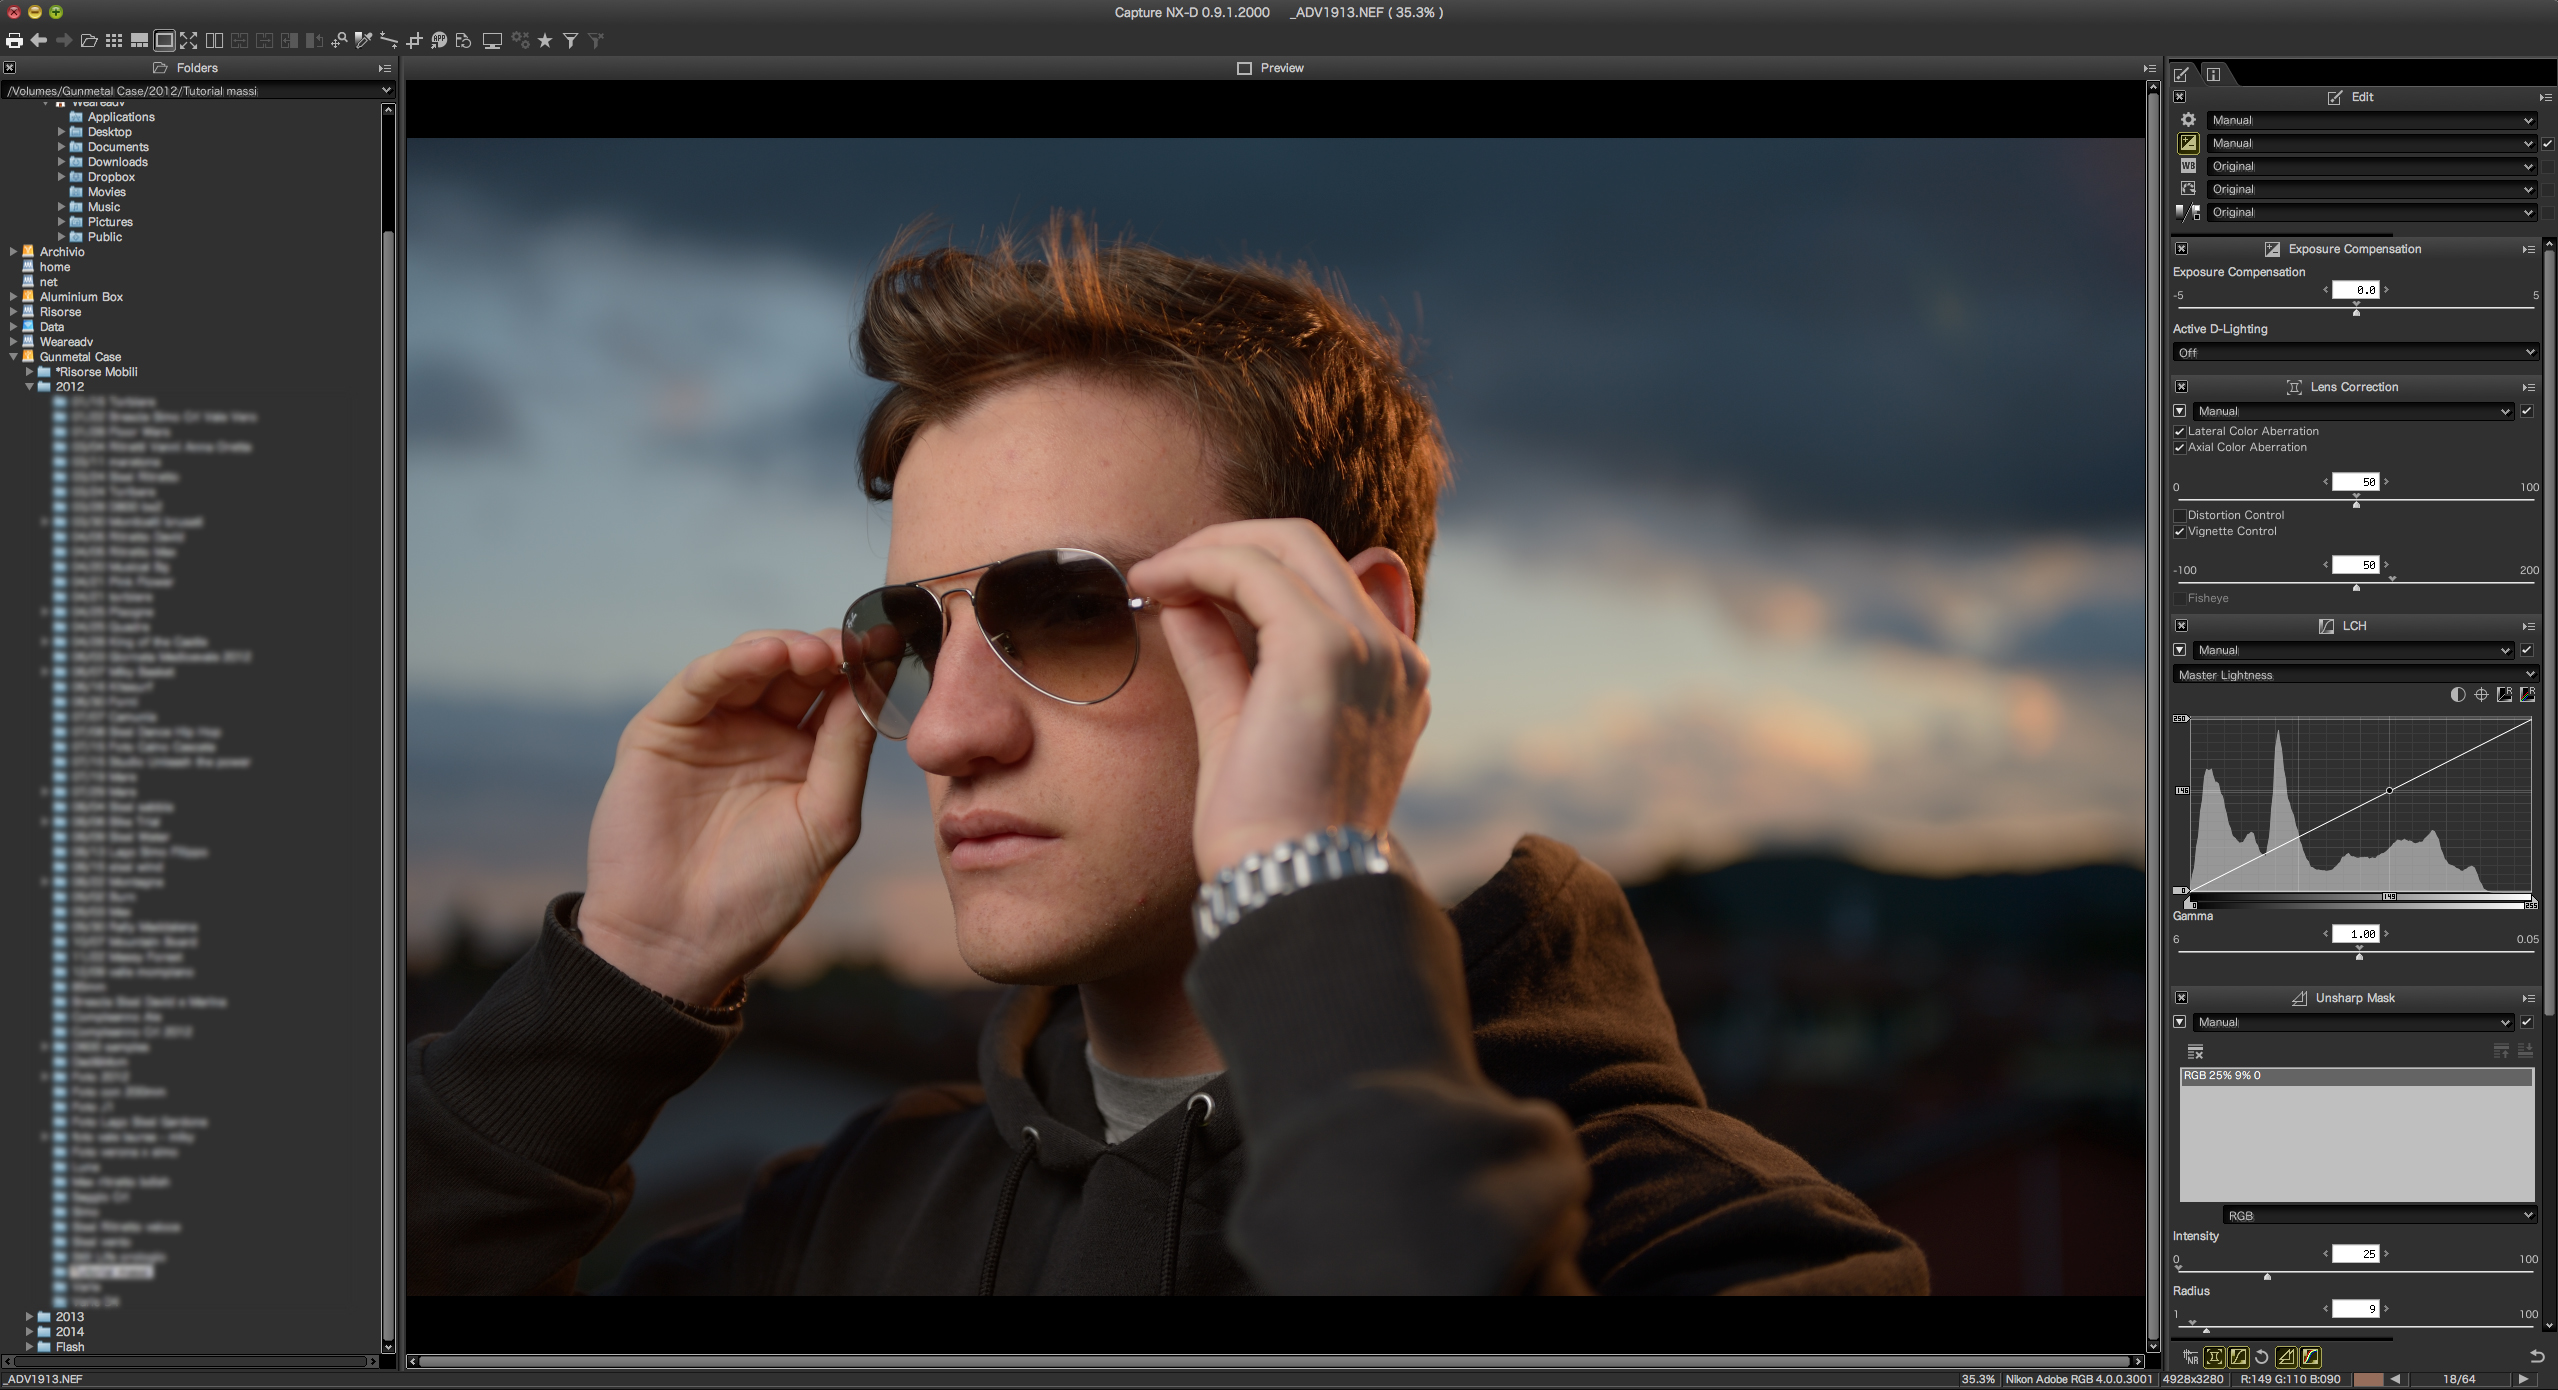
Task: Switch to the Info panel tab
Action: tap(2214, 75)
